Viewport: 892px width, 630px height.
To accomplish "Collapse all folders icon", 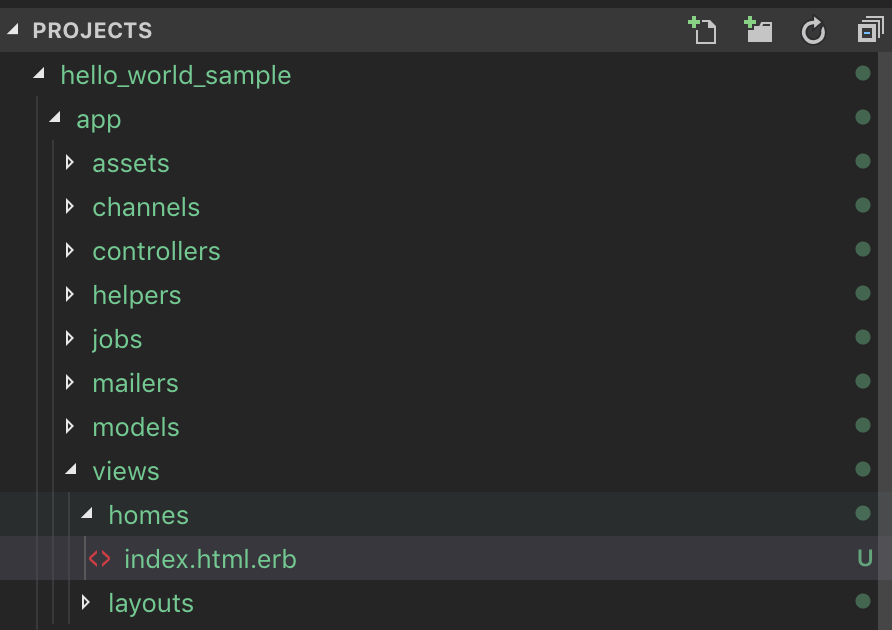I will (x=867, y=31).
